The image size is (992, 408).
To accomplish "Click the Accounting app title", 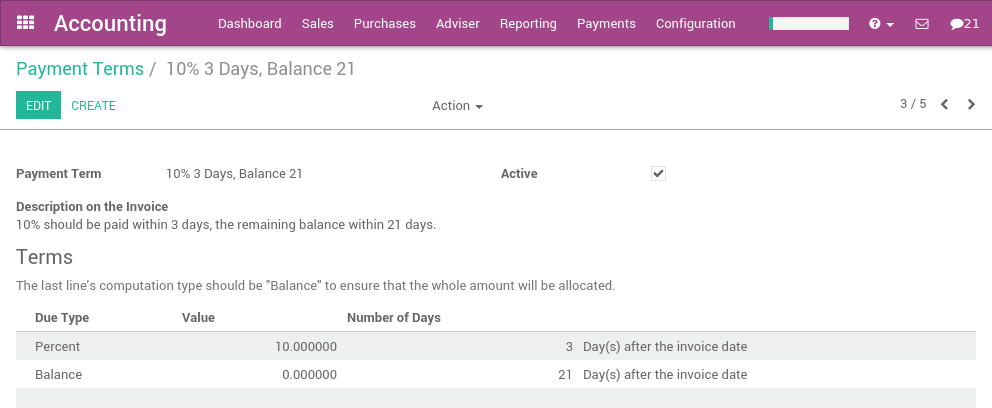I will pyautogui.click(x=110, y=23).
